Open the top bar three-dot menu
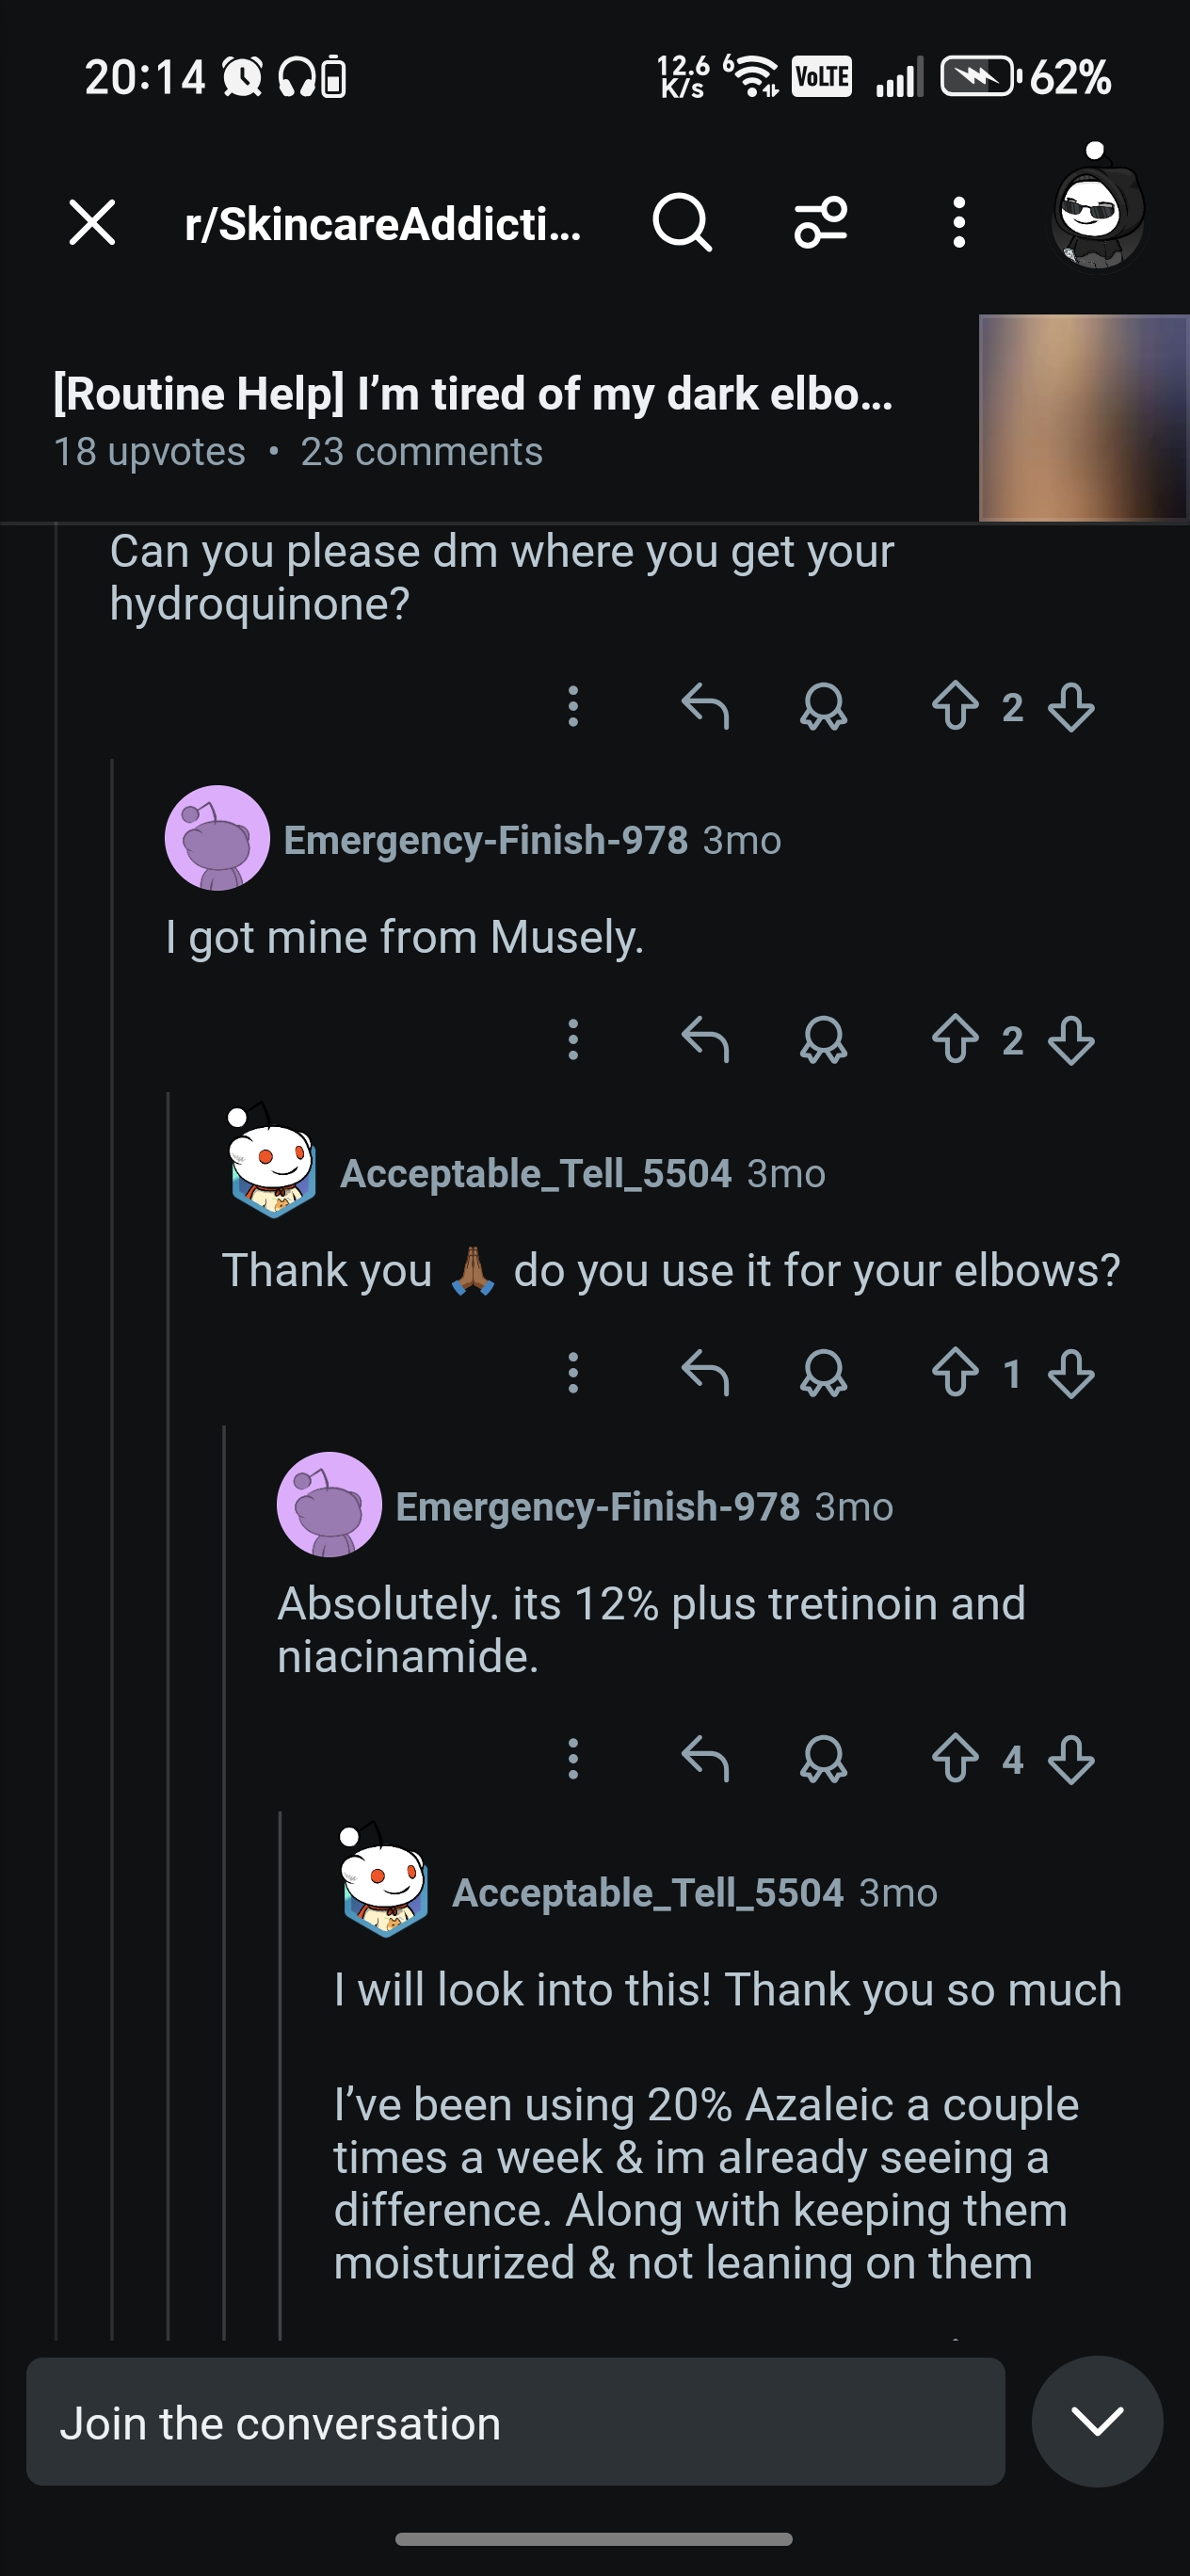This screenshot has height=2576, width=1190. (x=957, y=223)
